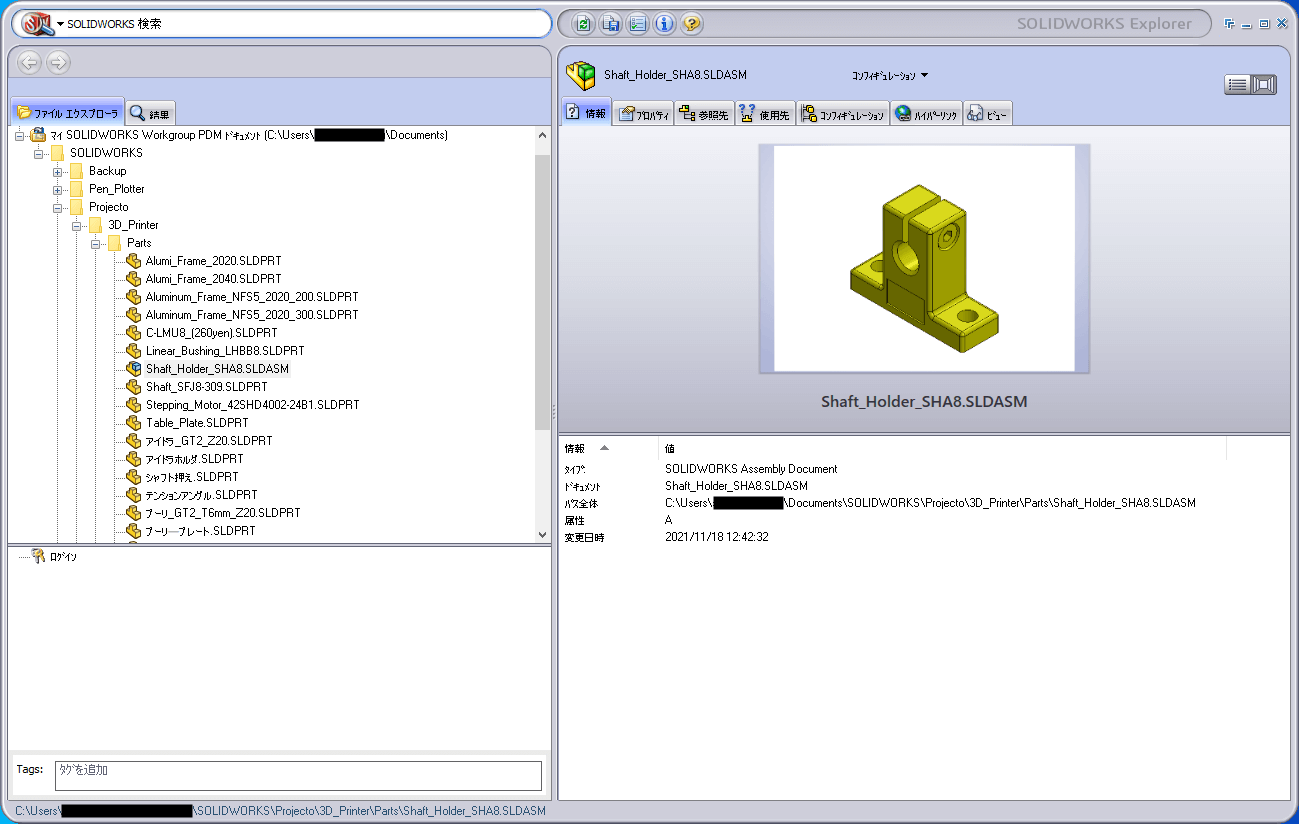Select the ファイル エクスプローラ sidebar tab
The height and width of the screenshot is (824, 1299).
tap(66, 113)
